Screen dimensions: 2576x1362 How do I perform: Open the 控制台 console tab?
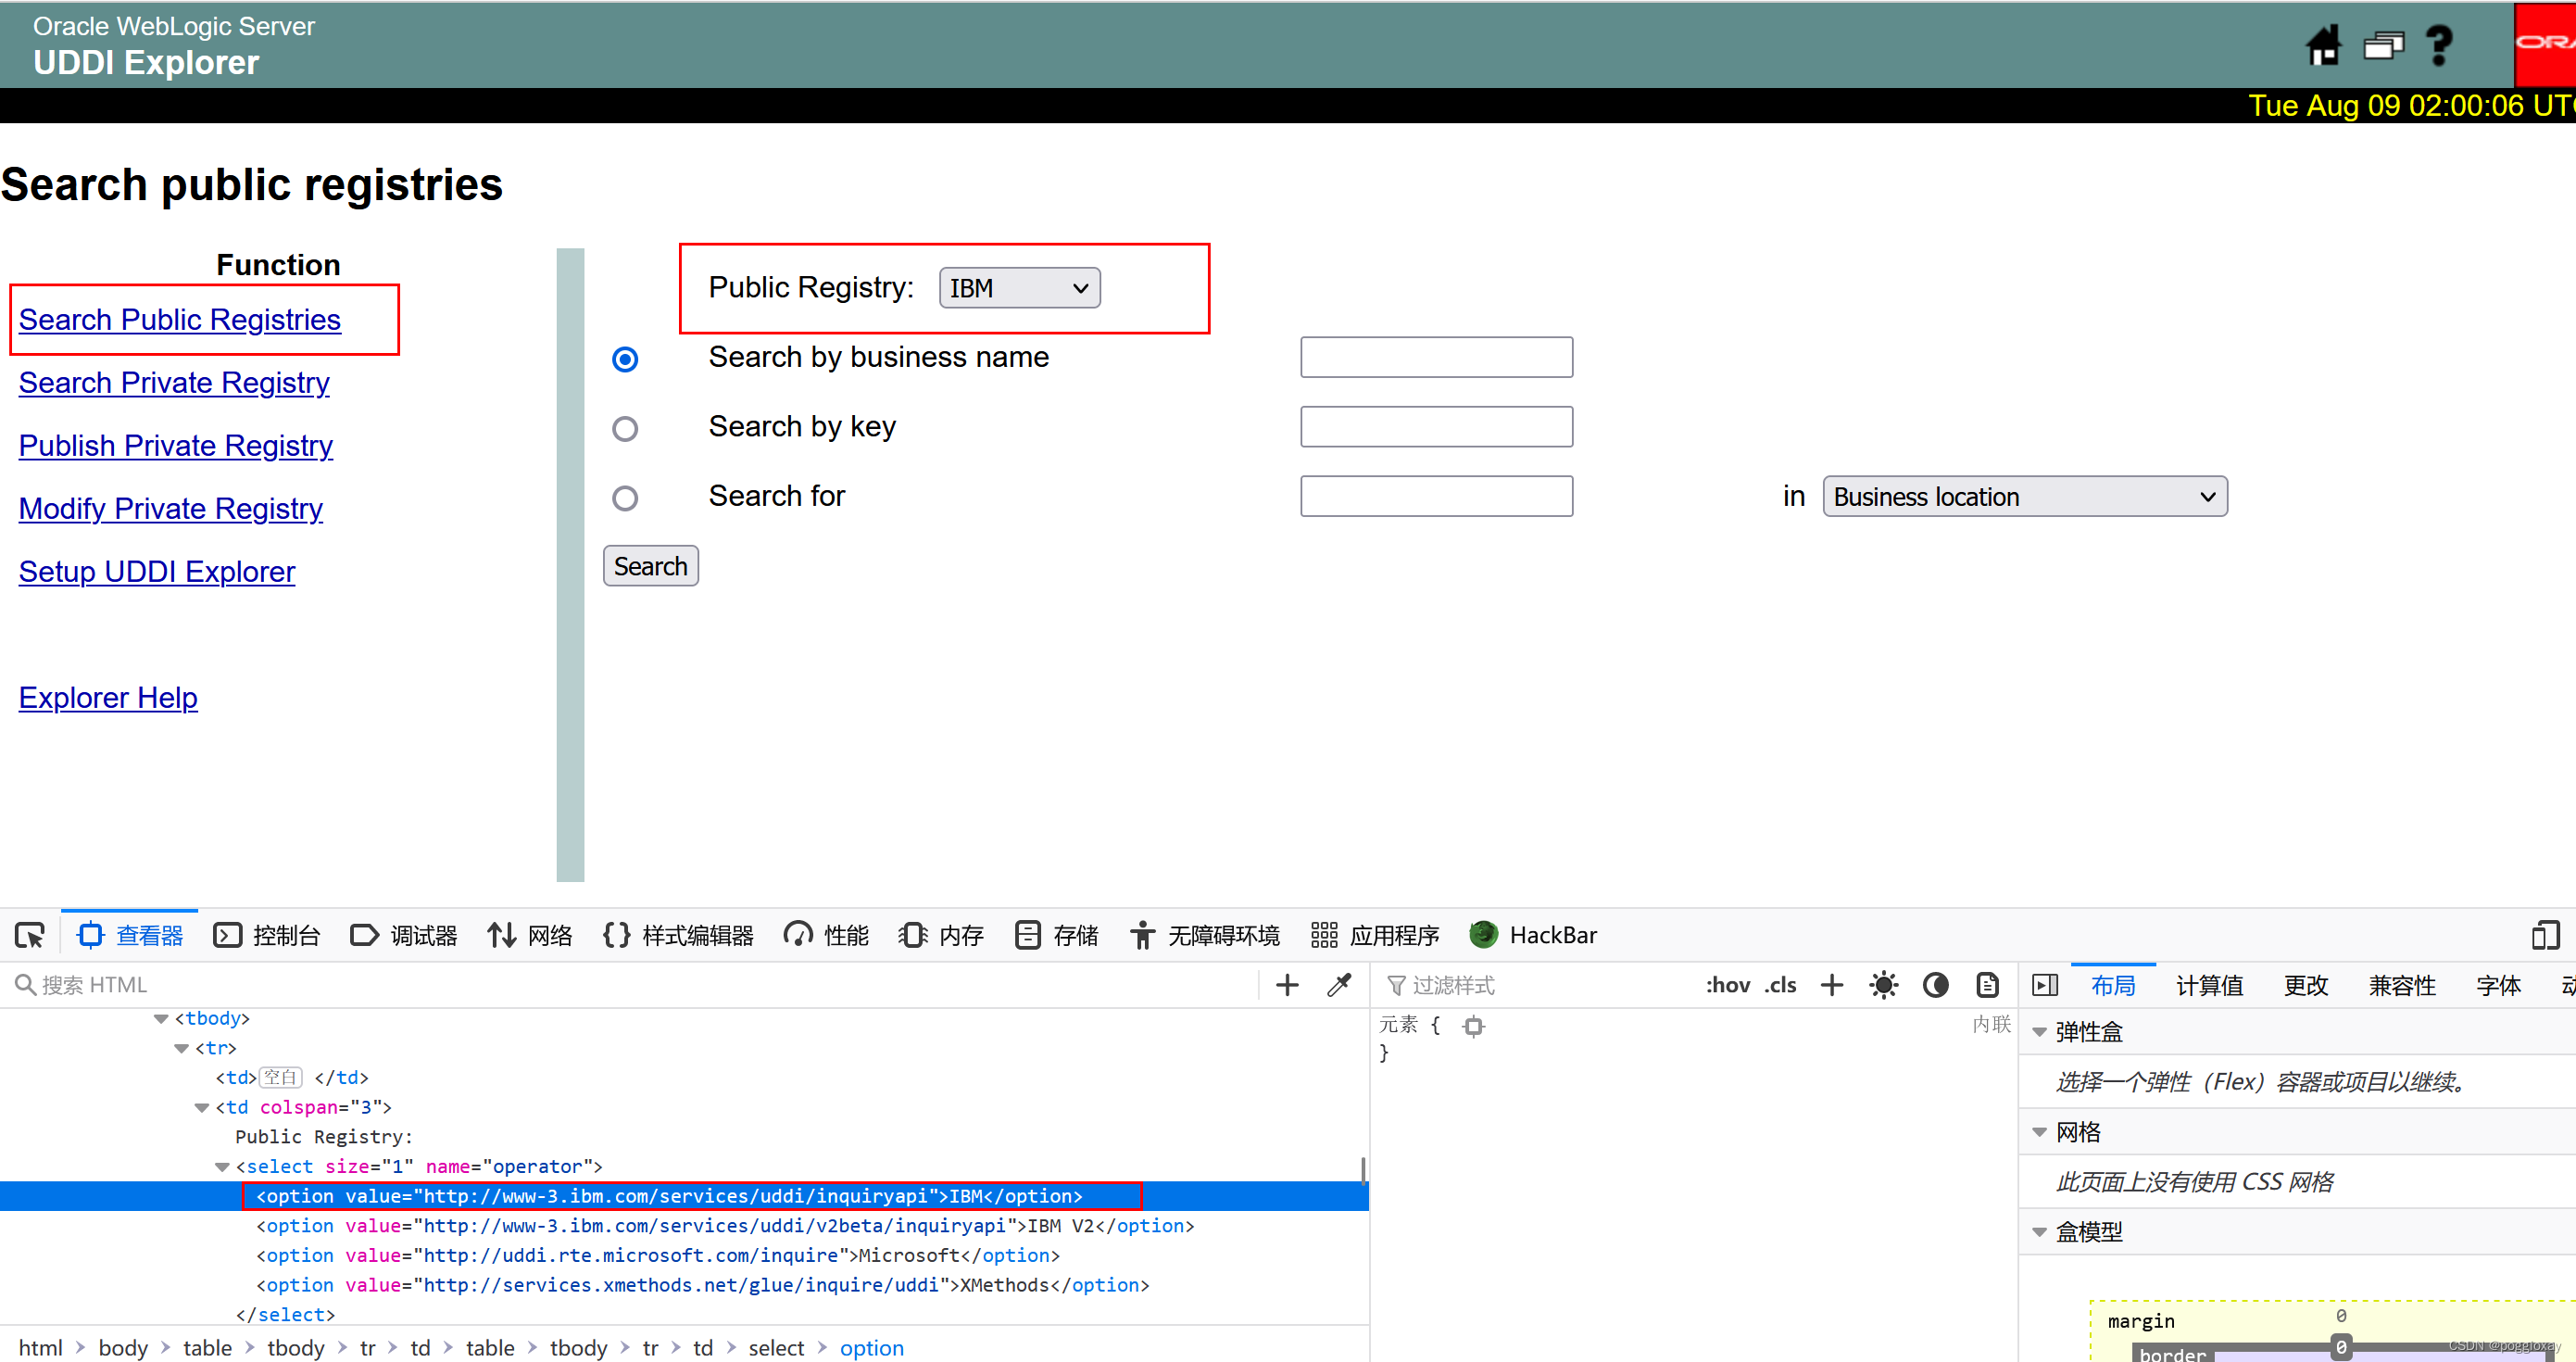pyautogui.click(x=267, y=935)
